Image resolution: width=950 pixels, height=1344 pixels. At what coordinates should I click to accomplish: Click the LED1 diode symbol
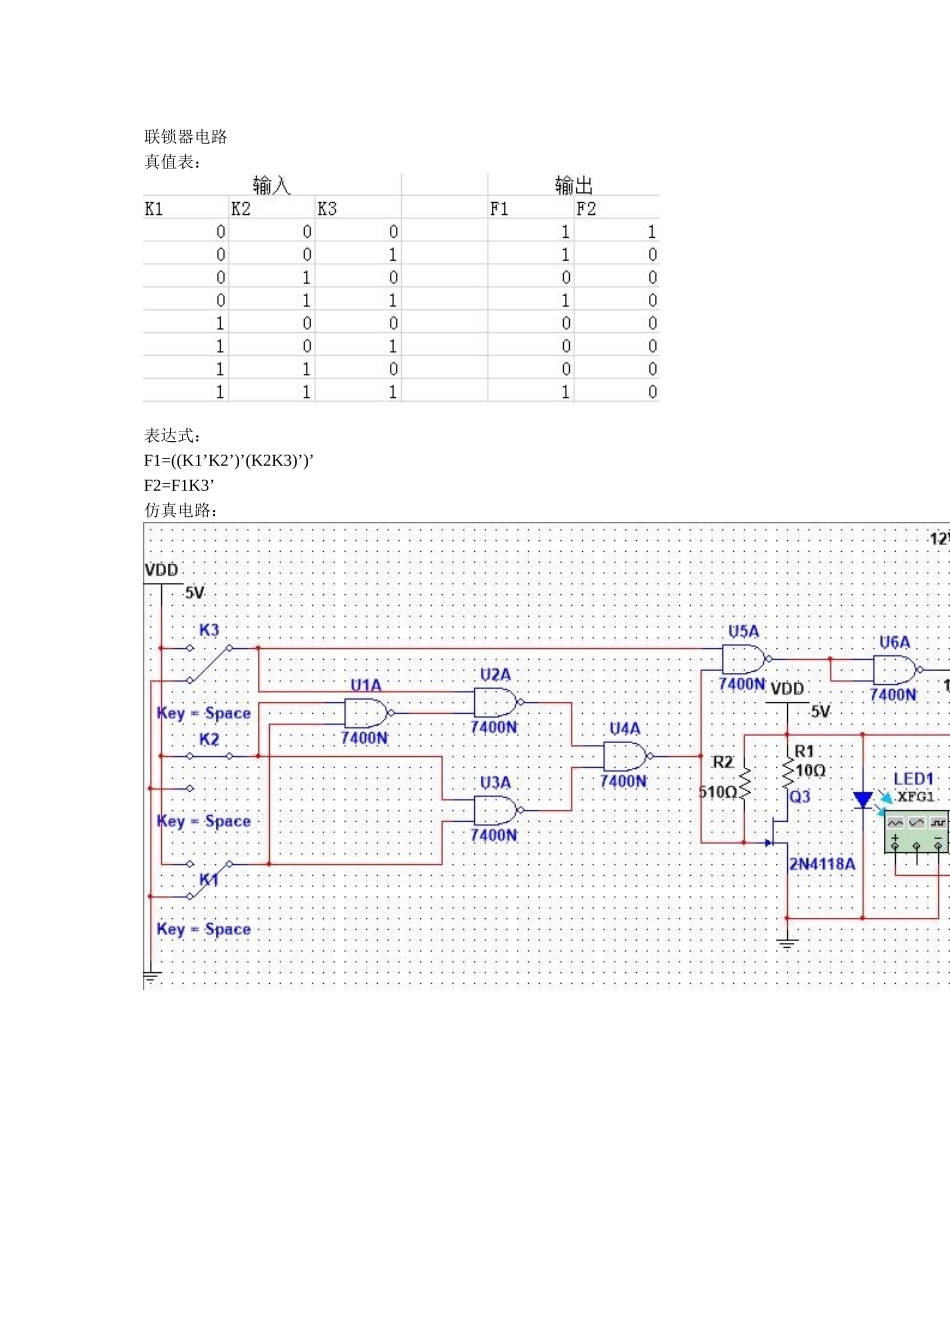point(863,800)
